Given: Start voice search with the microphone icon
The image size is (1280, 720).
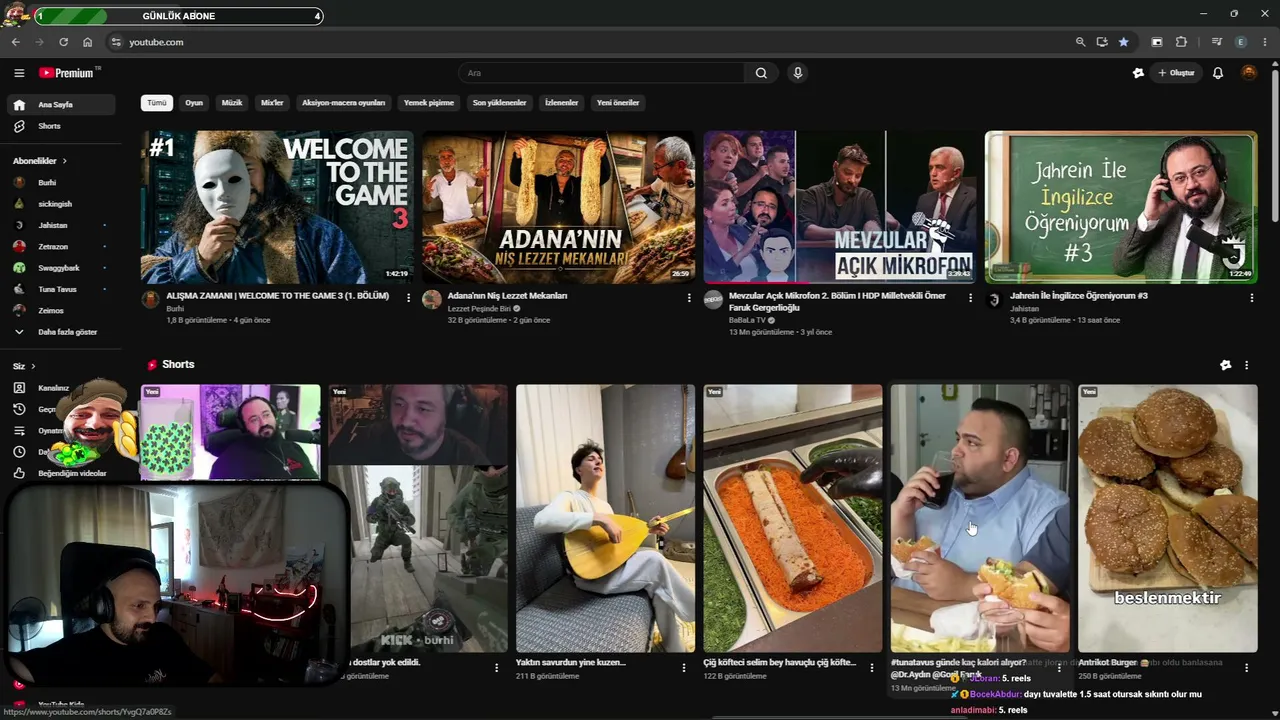Looking at the screenshot, I should pyautogui.click(x=797, y=73).
